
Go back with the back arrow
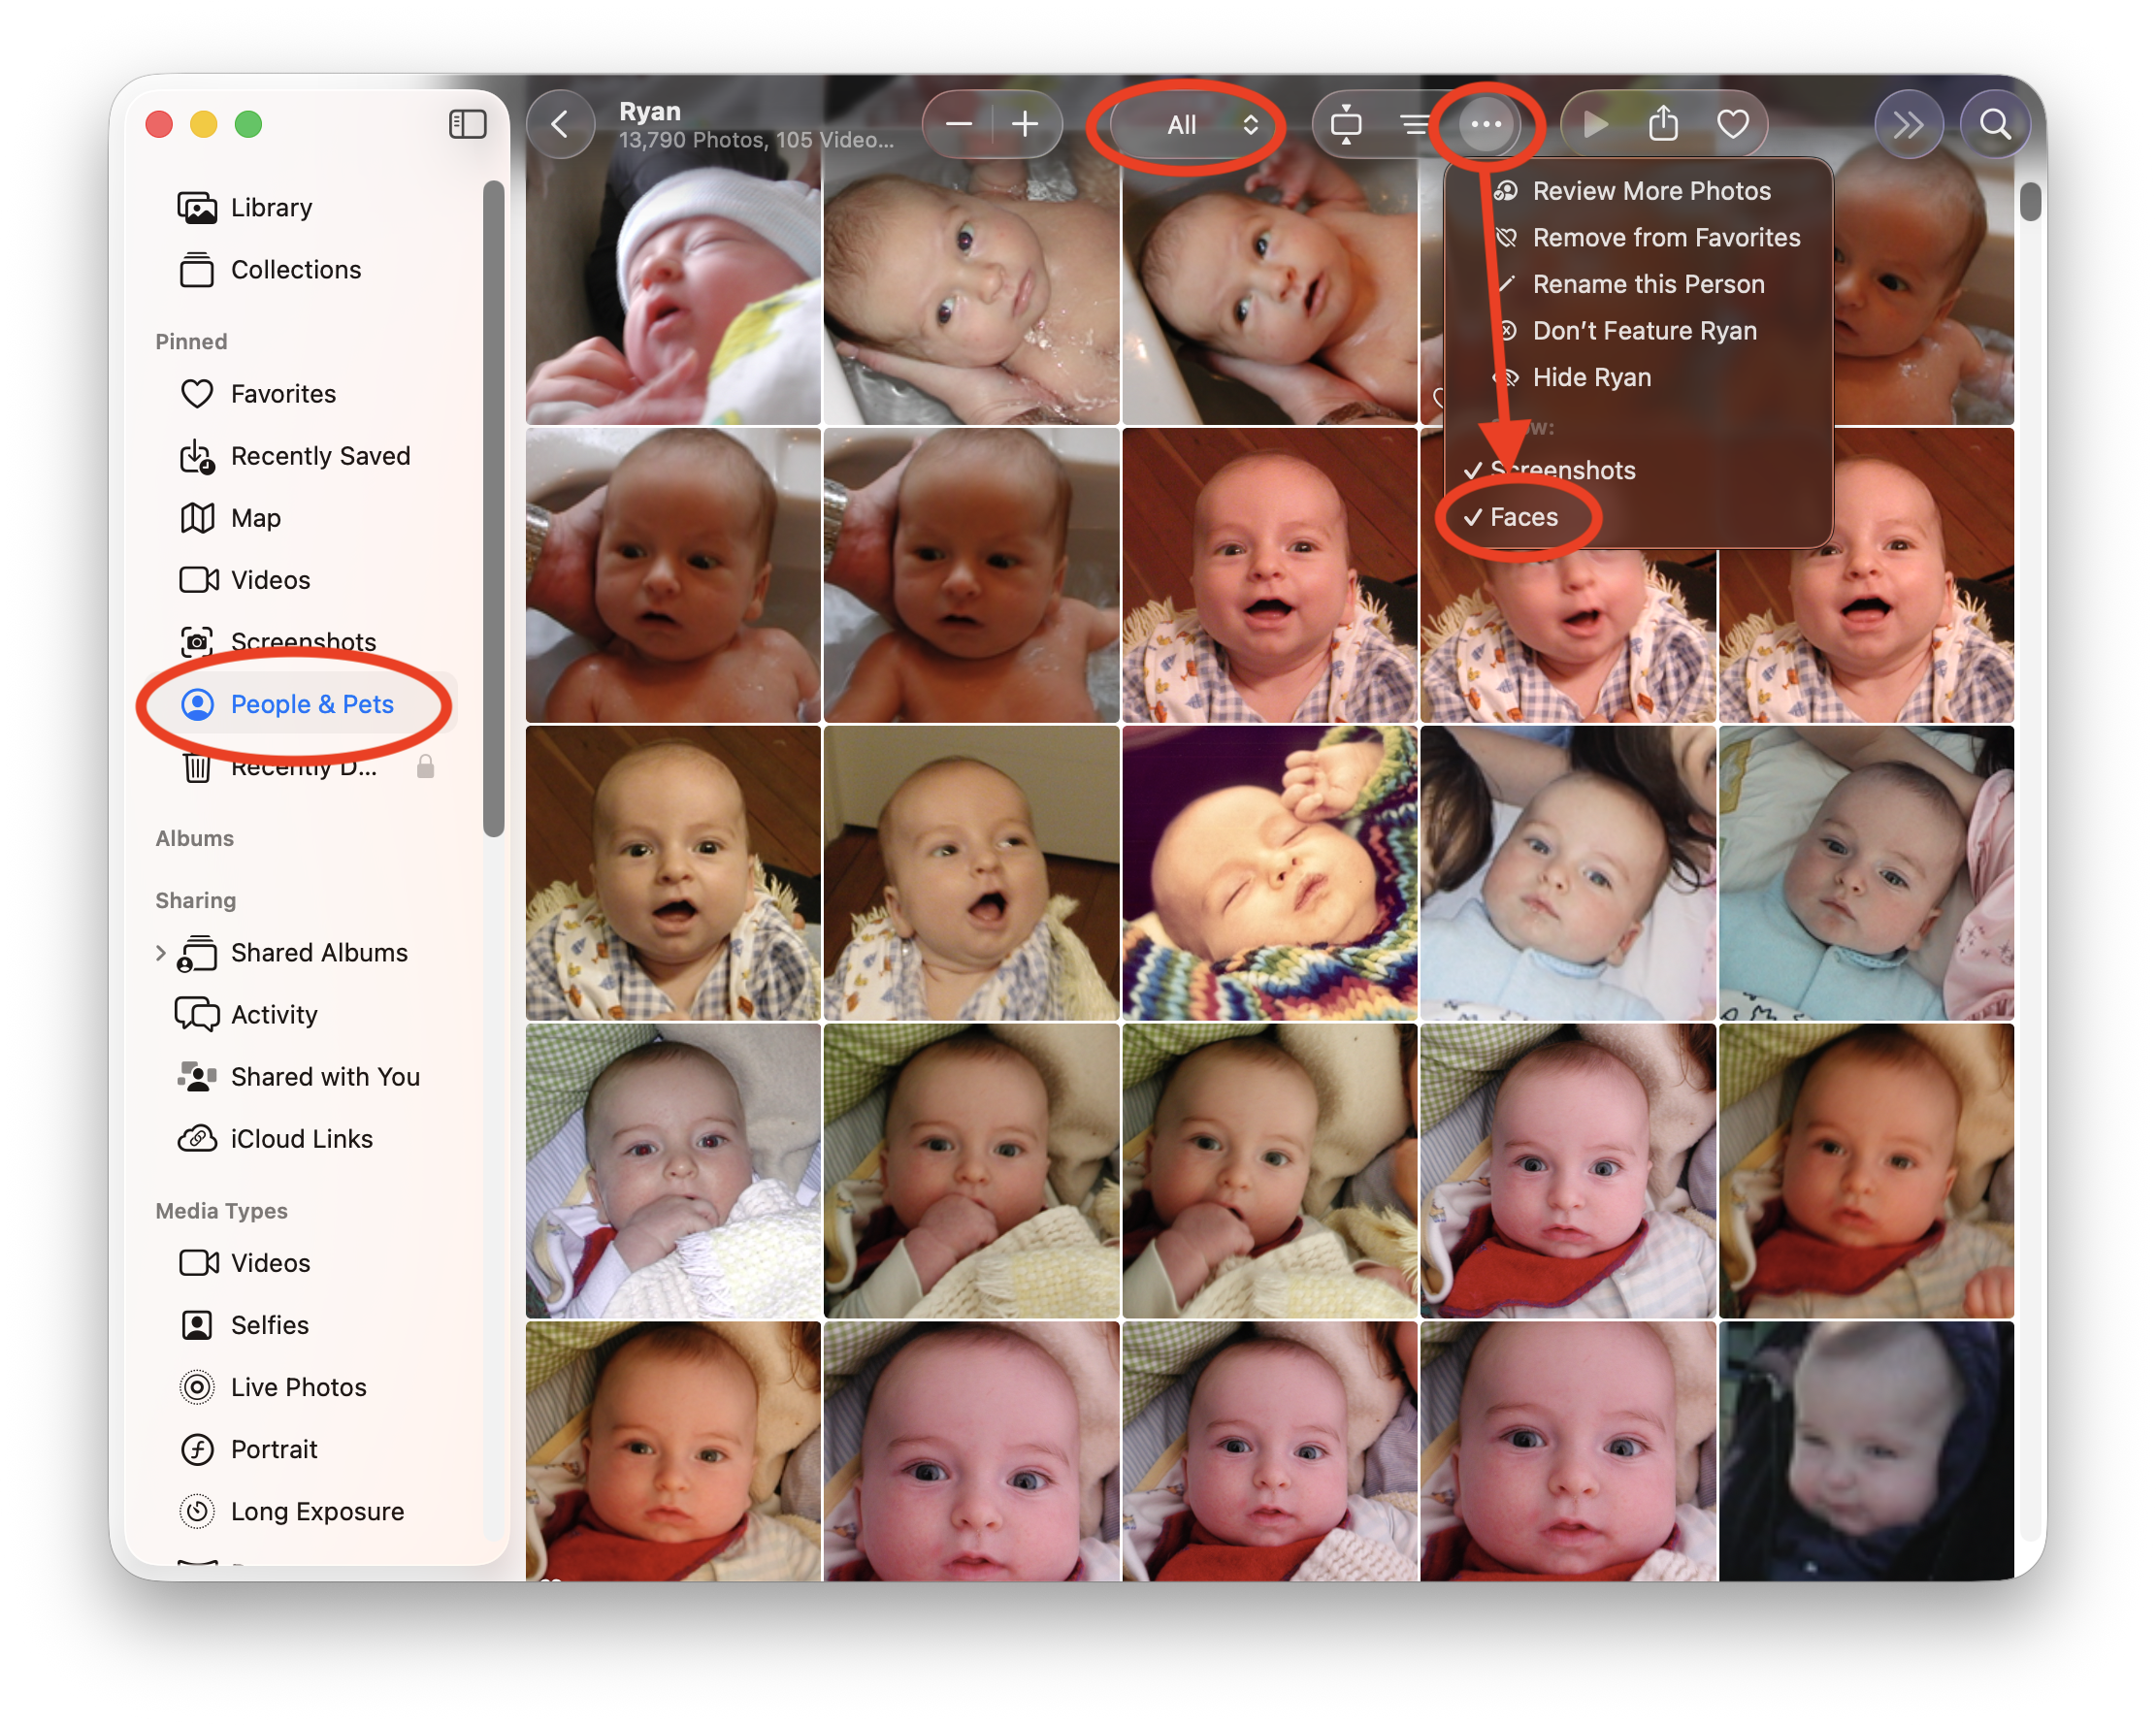click(560, 124)
